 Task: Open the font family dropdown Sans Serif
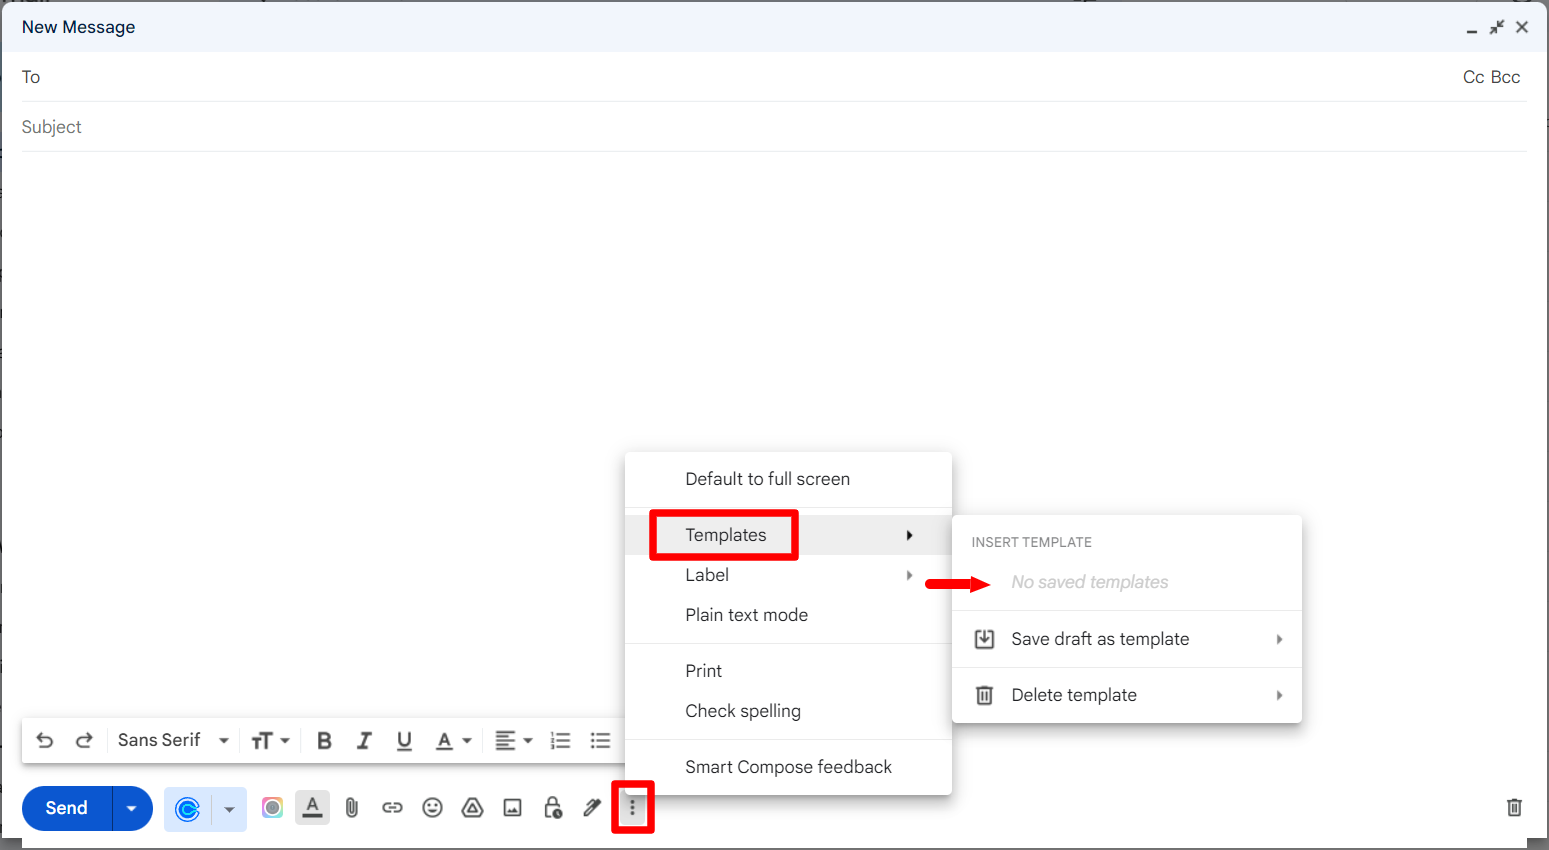coord(173,740)
